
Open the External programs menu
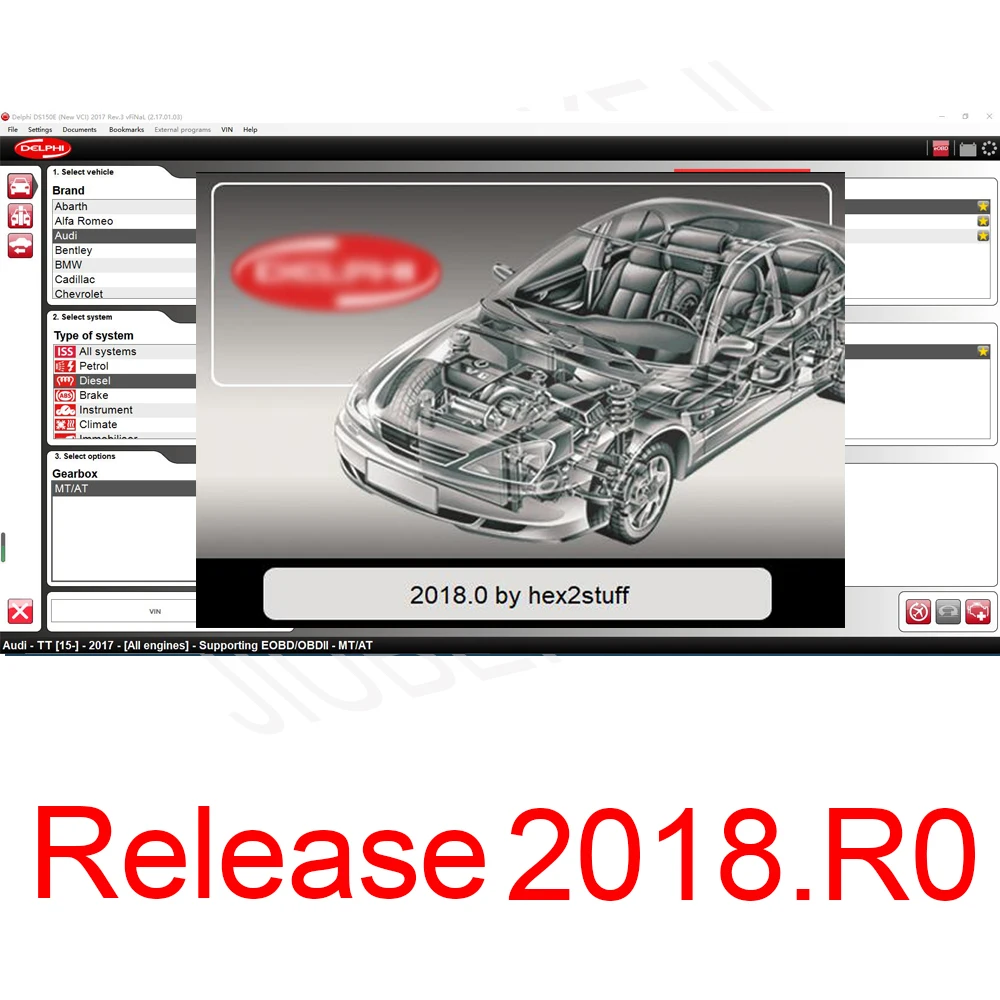182,129
